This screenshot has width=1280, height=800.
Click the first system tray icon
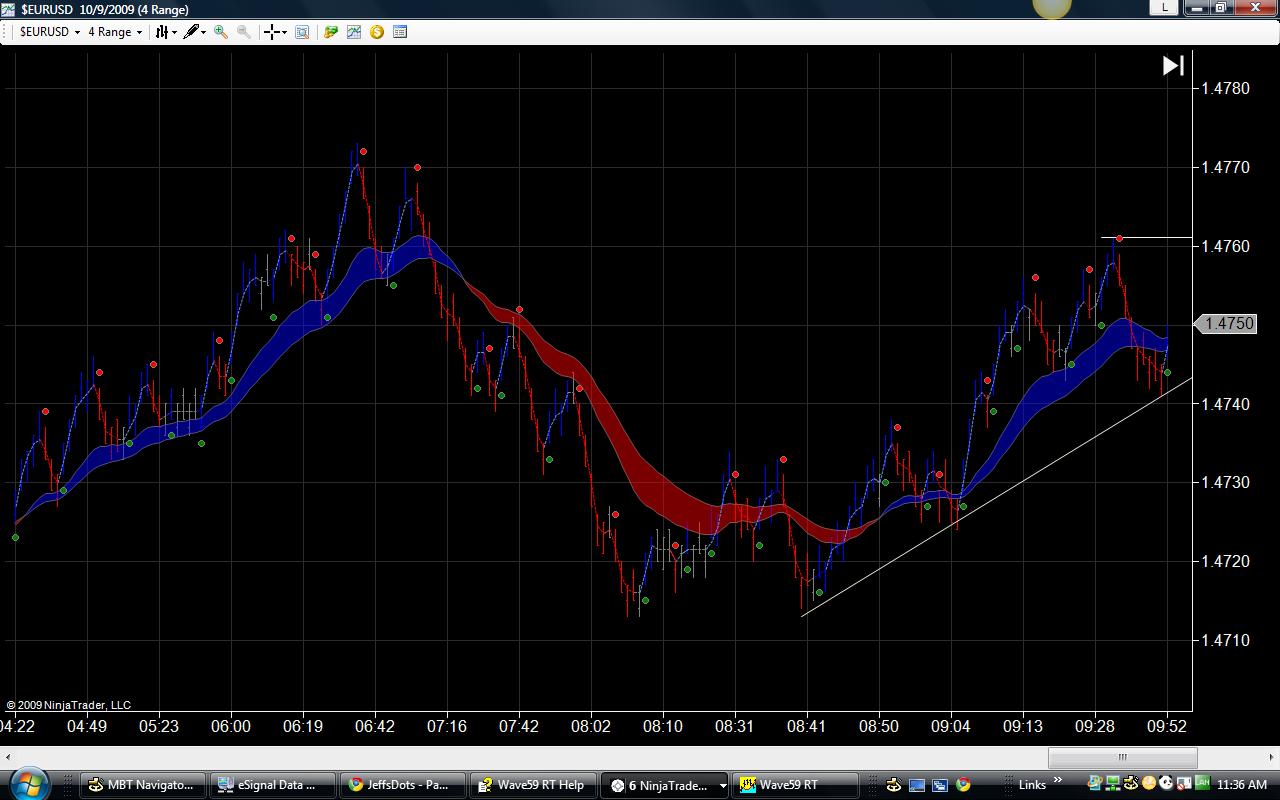coord(1095,783)
